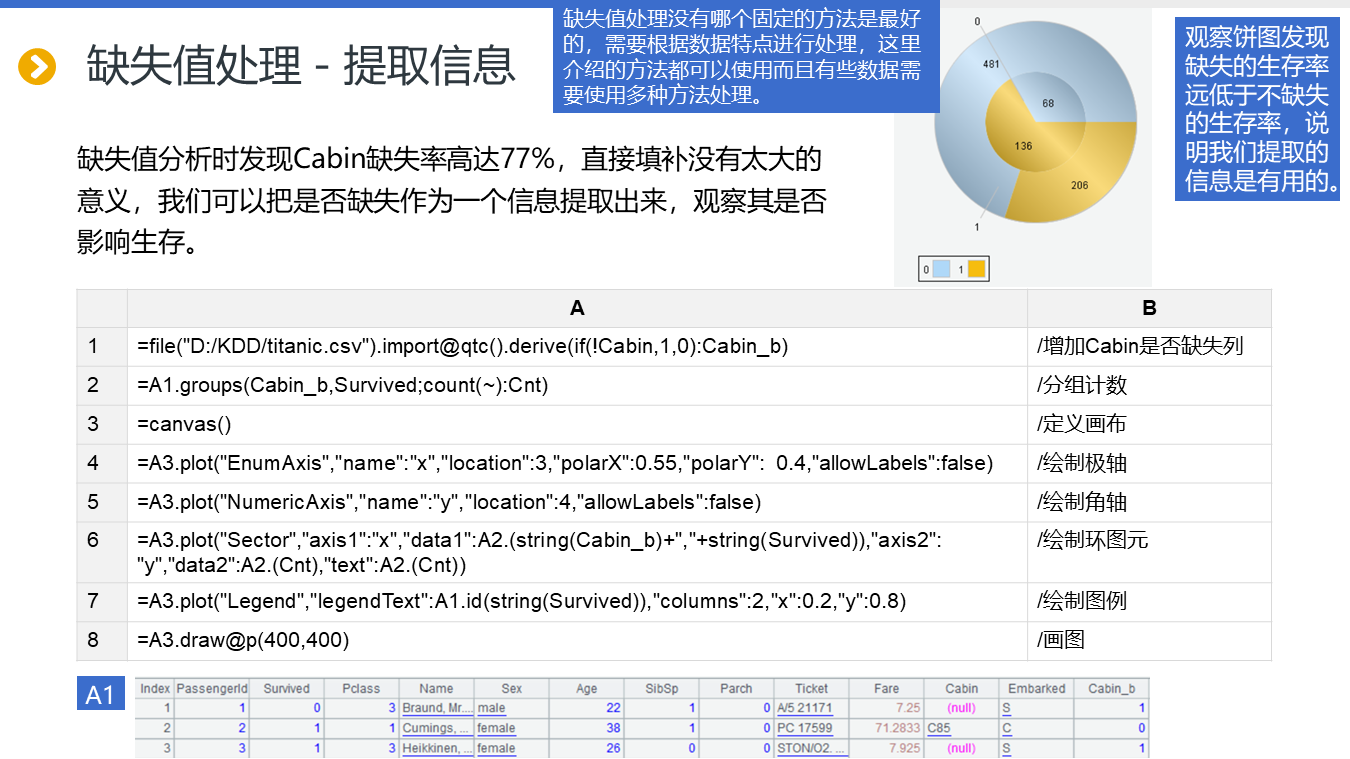Click the cell plotting "Legend"

577,601
